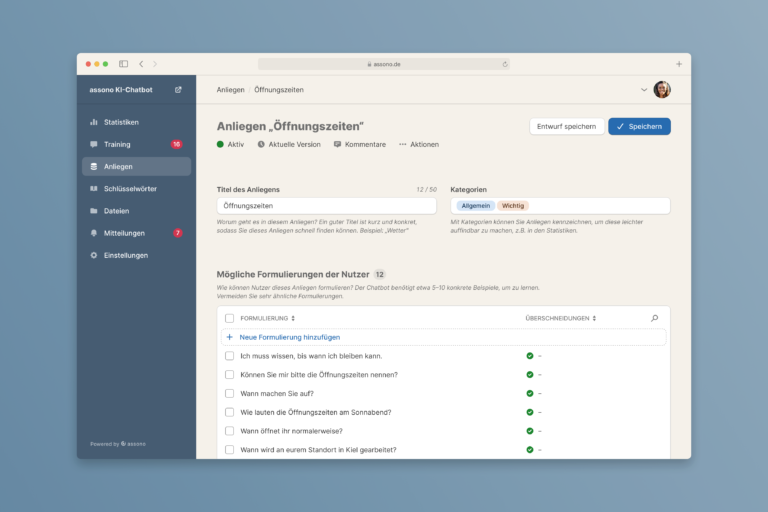768x512 pixels.
Task: Open Statistiken in sidebar
Action: [x=136, y=122]
